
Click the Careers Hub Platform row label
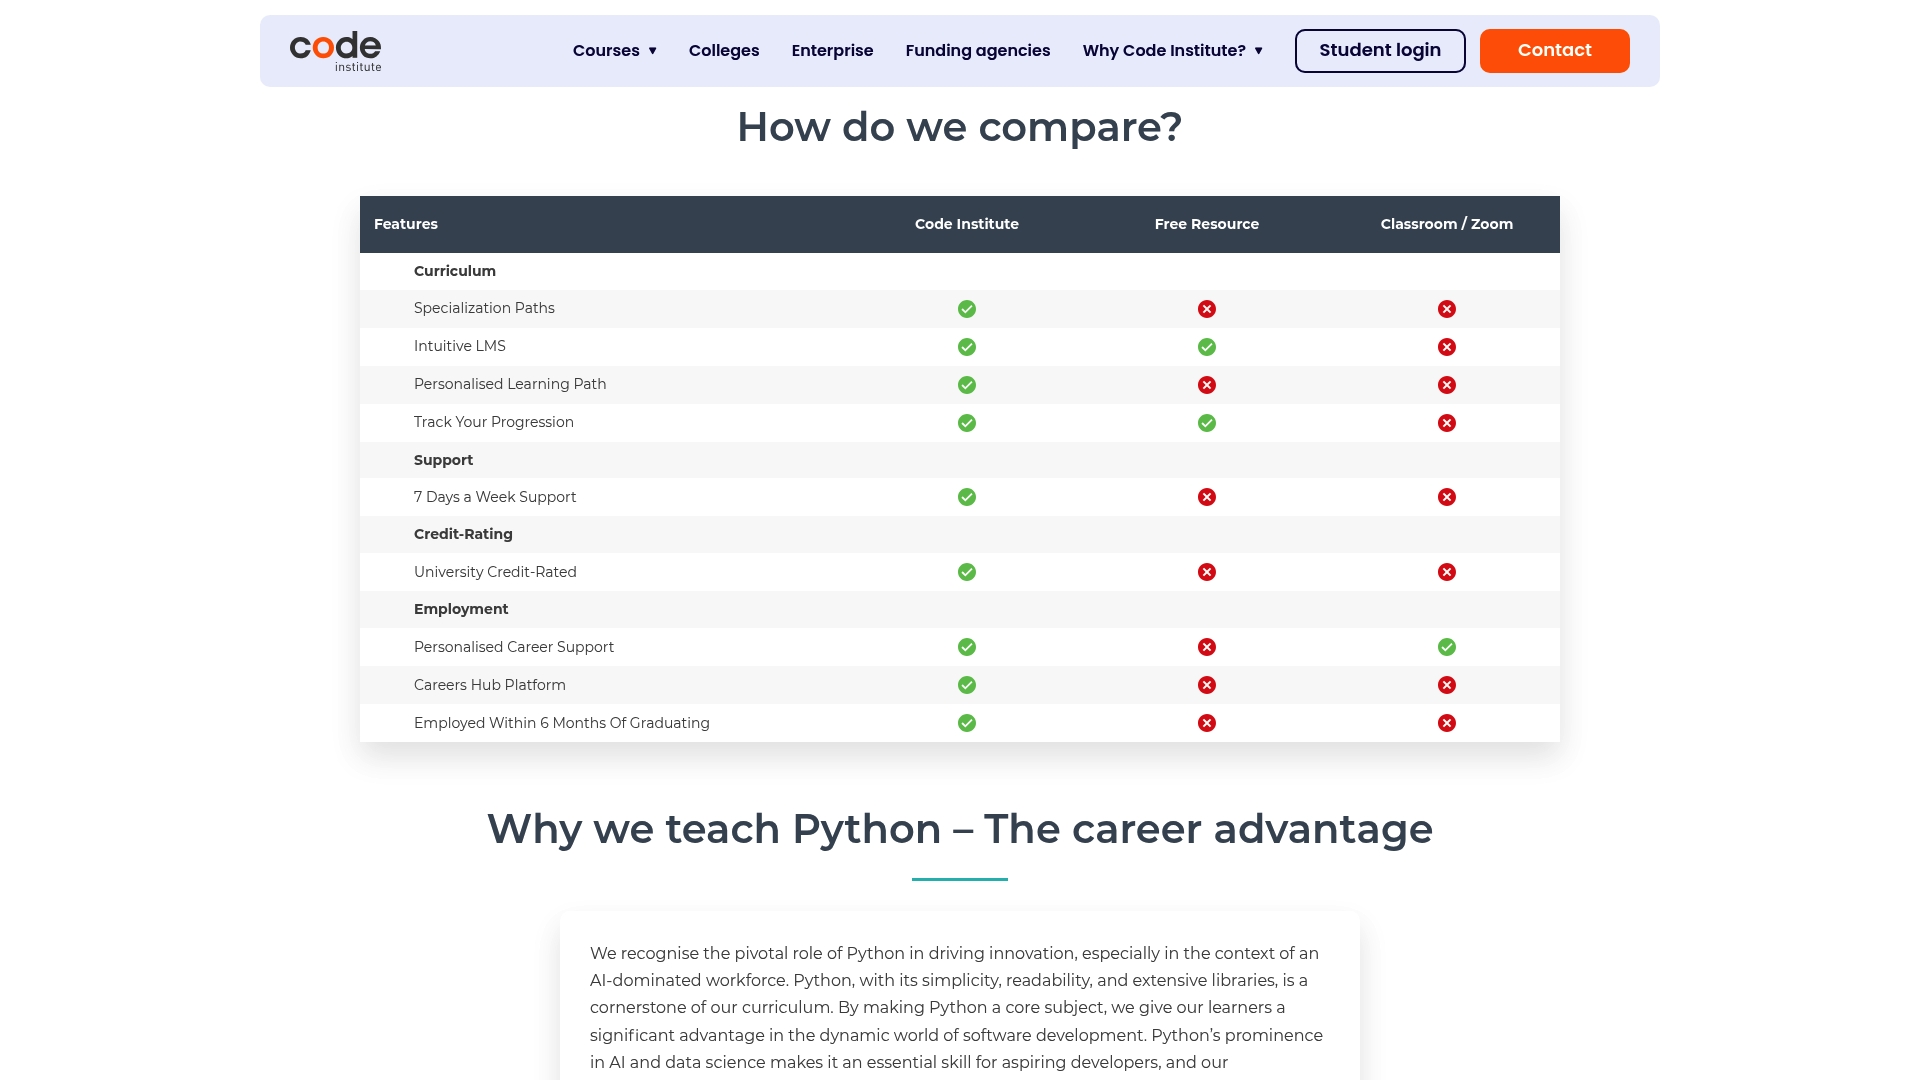[x=490, y=685]
